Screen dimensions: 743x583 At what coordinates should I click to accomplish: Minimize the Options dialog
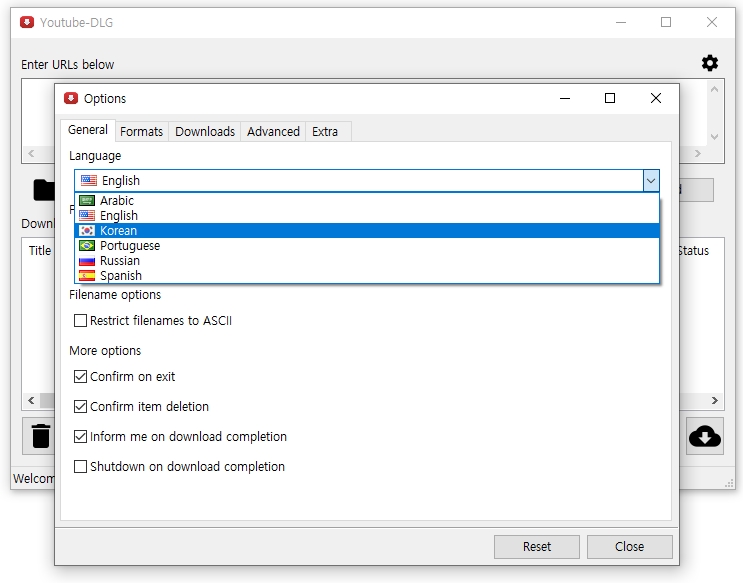(x=565, y=98)
